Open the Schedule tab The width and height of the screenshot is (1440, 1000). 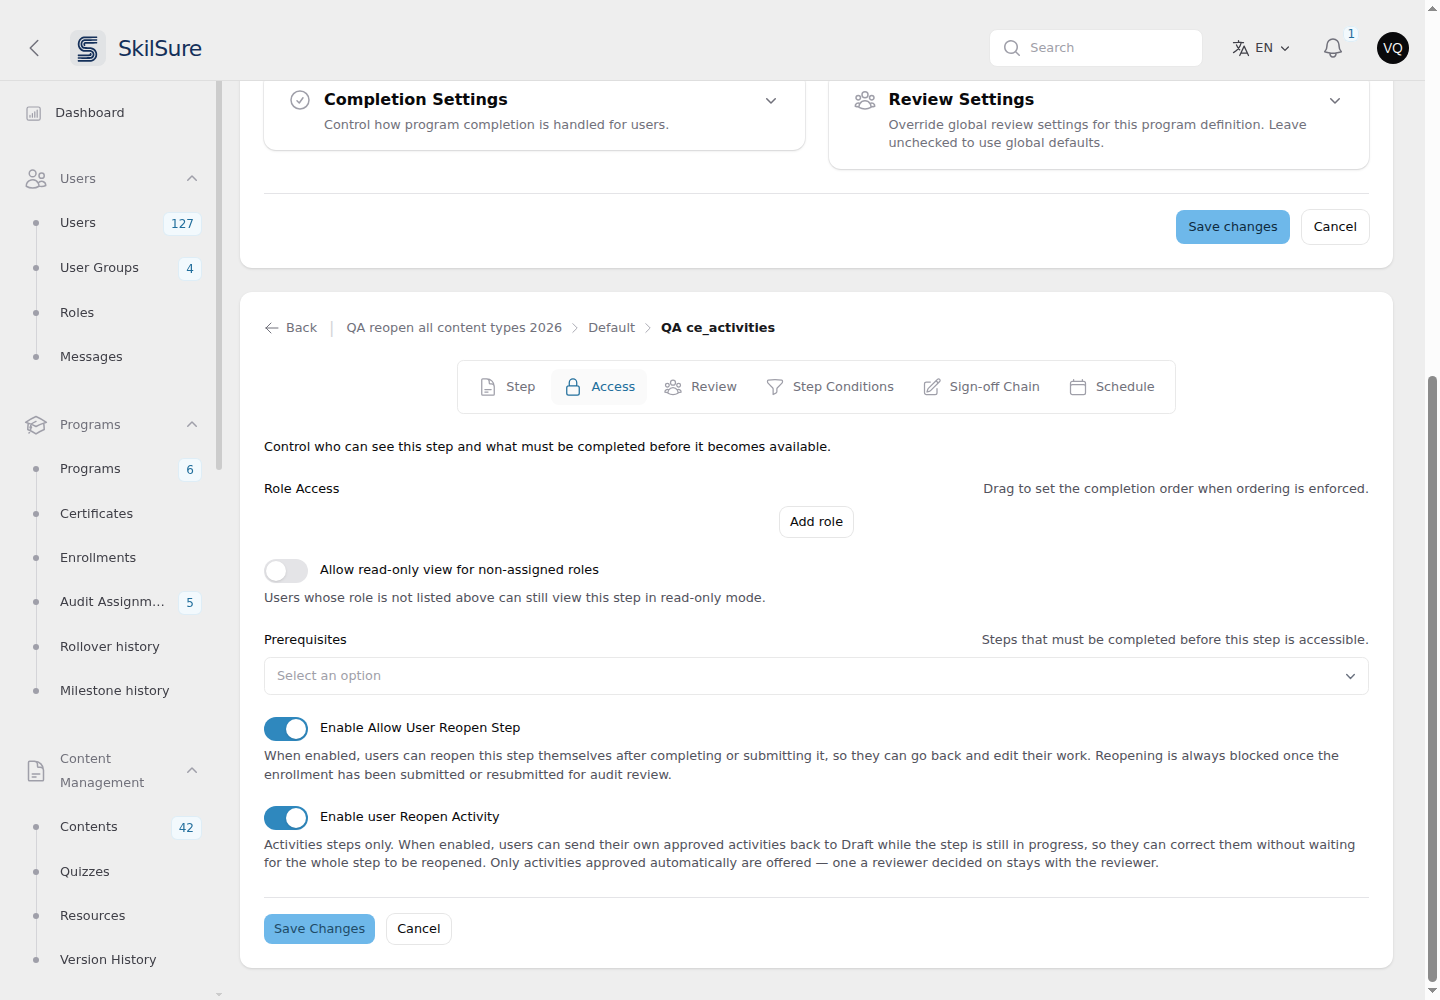[x=1111, y=387]
